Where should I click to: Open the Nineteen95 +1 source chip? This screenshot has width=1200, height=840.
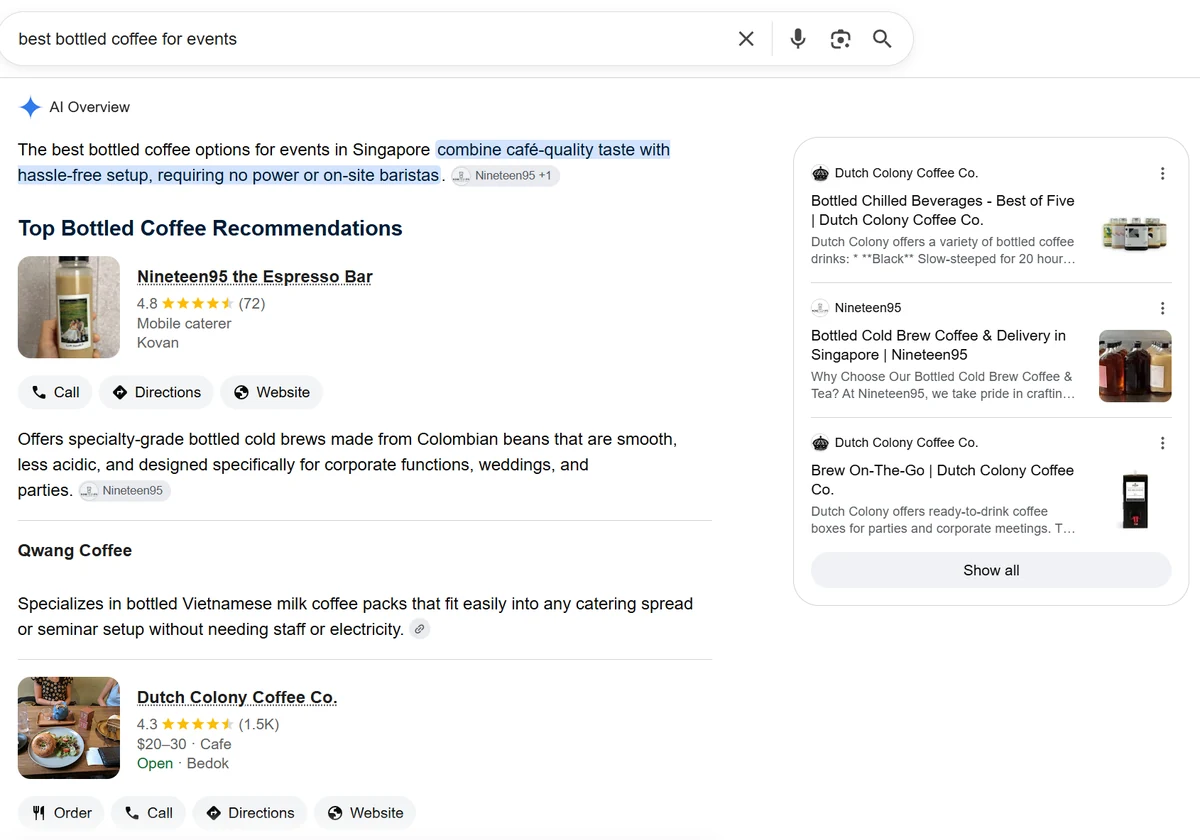pyautogui.click(x=505, y=176)
